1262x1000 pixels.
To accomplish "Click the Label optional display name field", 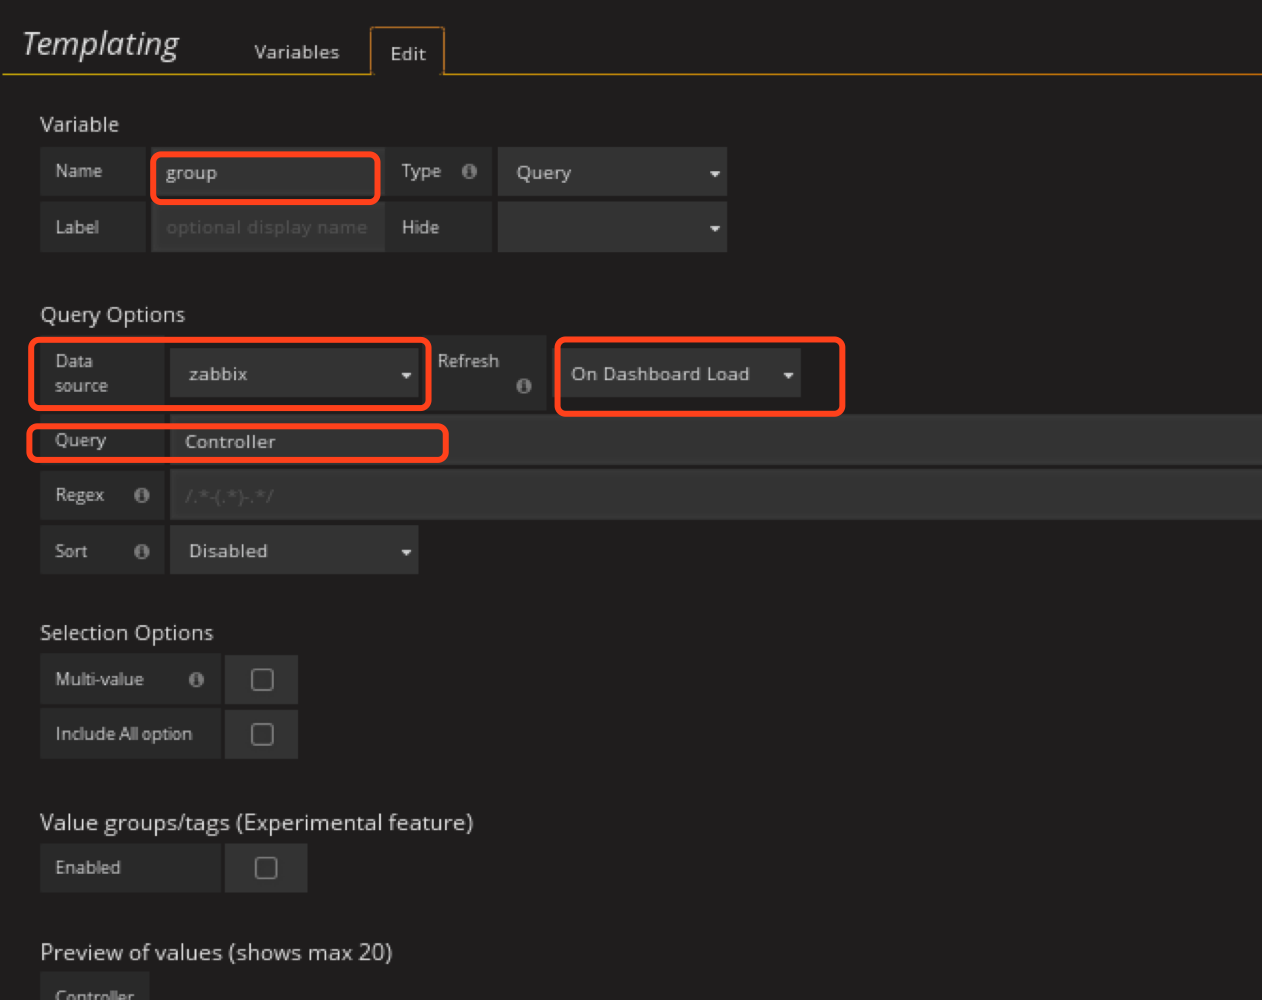I will 267,228.
